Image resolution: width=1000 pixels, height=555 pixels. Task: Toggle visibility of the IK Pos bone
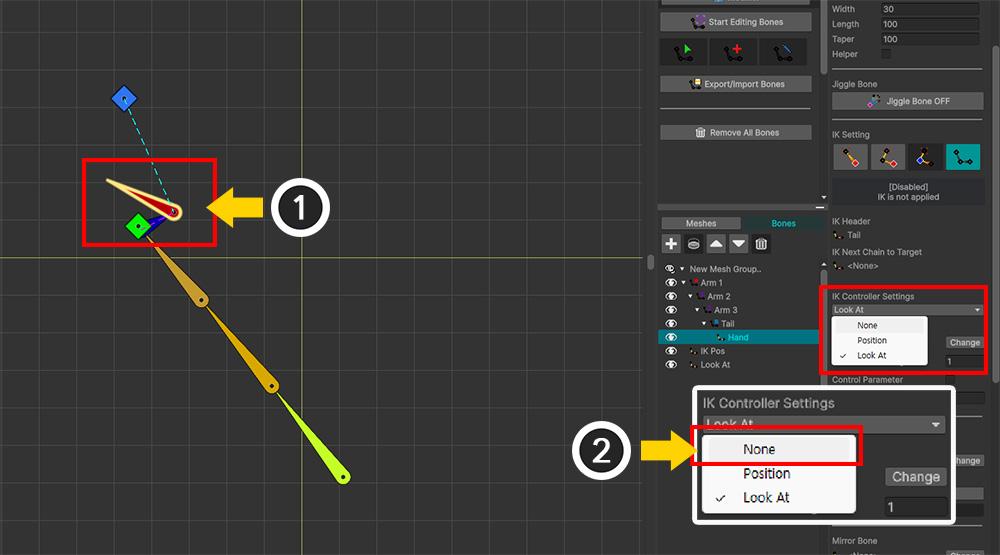click(671, 351)
